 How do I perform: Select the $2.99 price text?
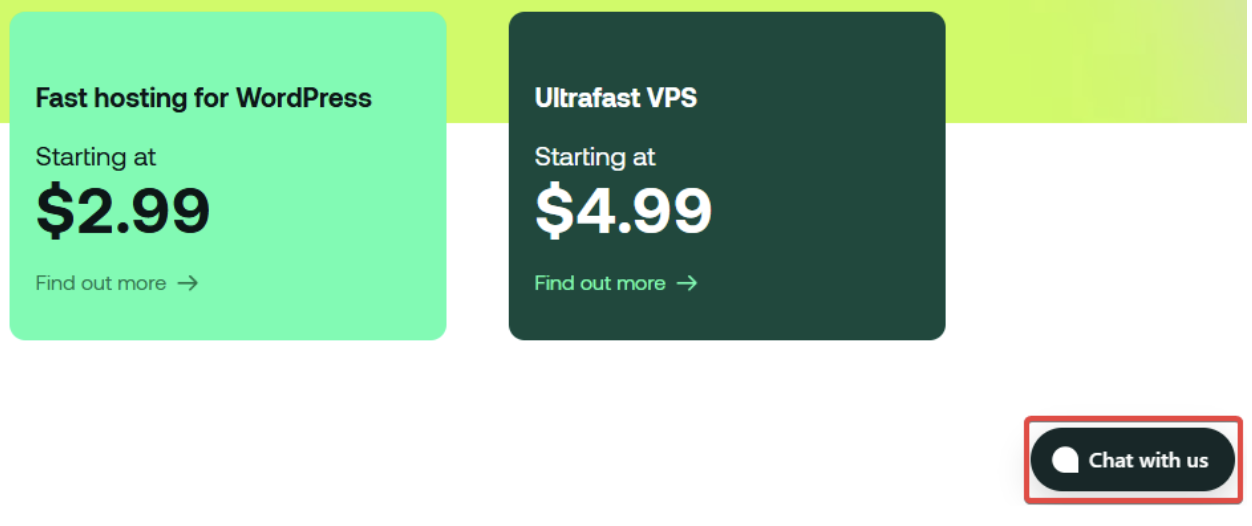(123, 210)
